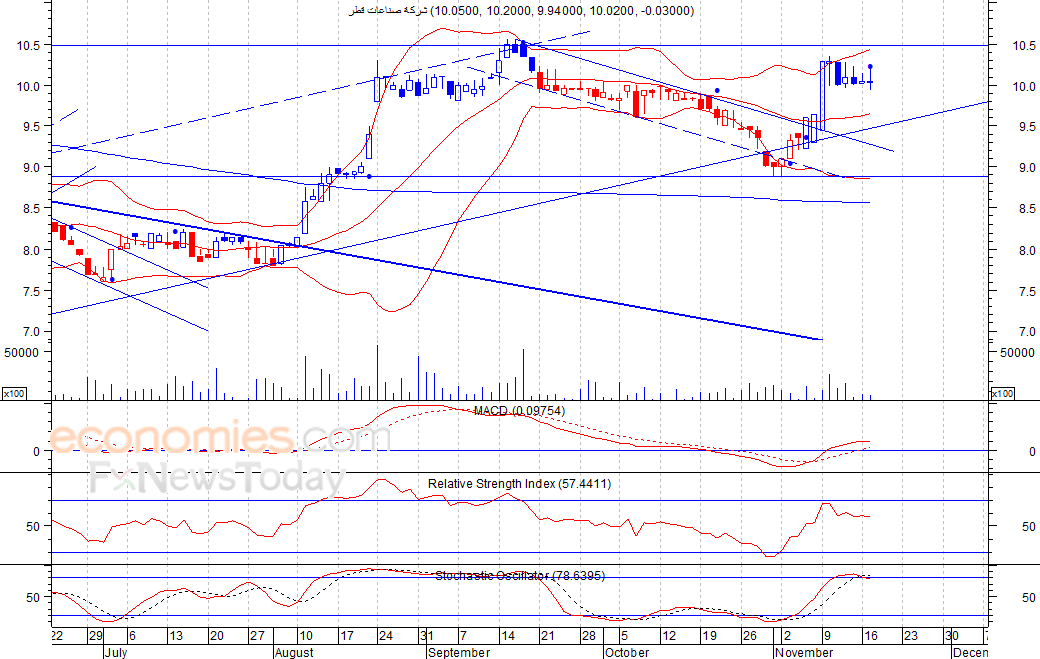Click the economies.com watermark logo

pyautogui.click(x=220, y=438)
